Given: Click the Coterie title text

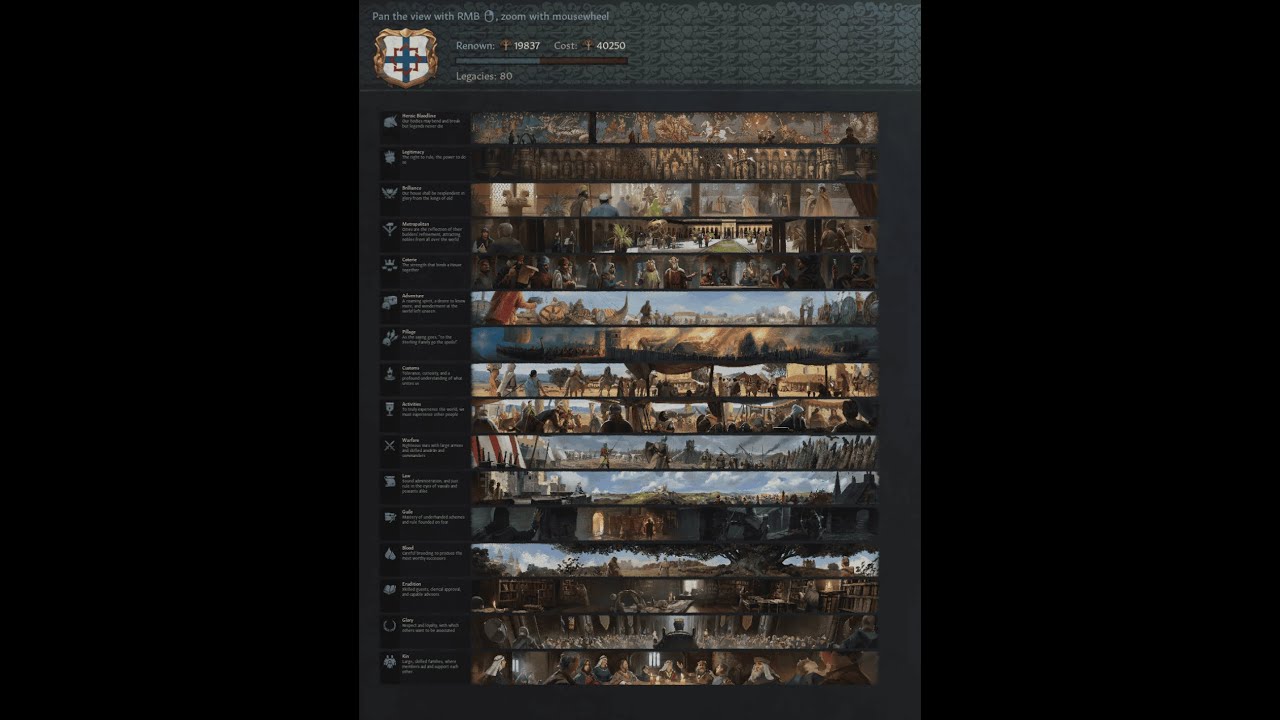Looking at the screenshot, I should click(x=410, y=260).
